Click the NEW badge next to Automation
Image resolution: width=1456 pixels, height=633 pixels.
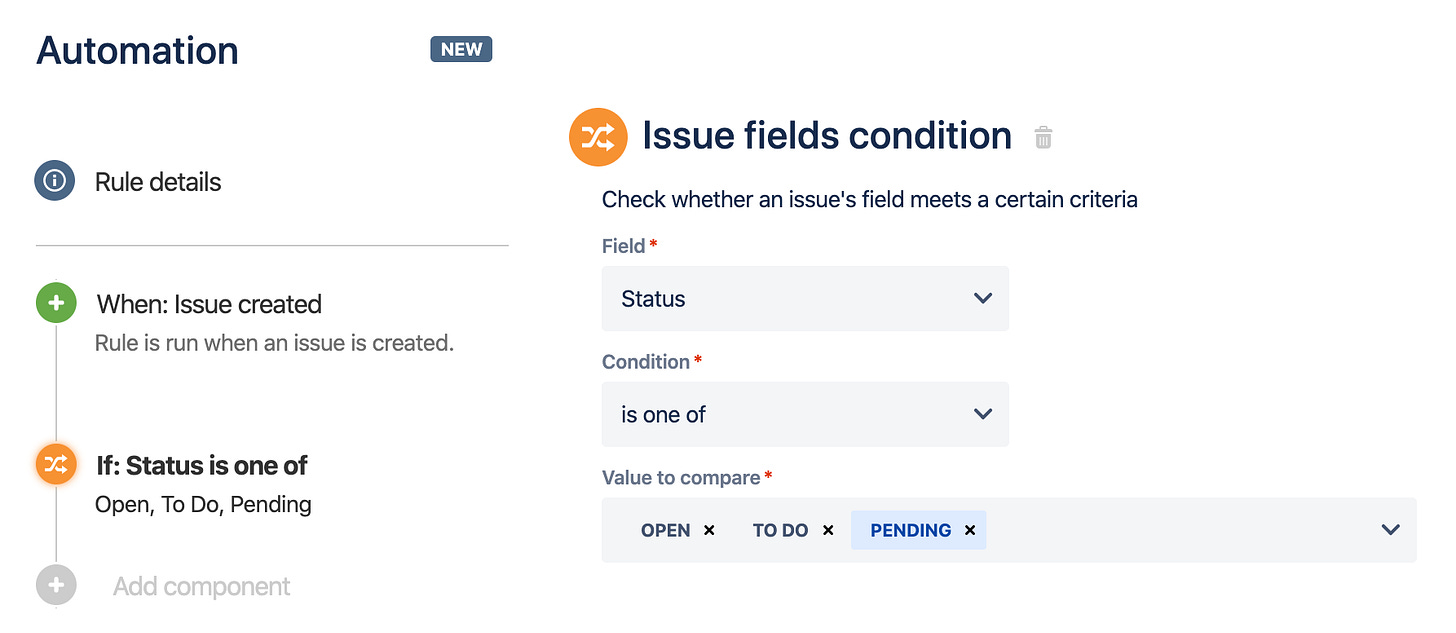[461, 48]
